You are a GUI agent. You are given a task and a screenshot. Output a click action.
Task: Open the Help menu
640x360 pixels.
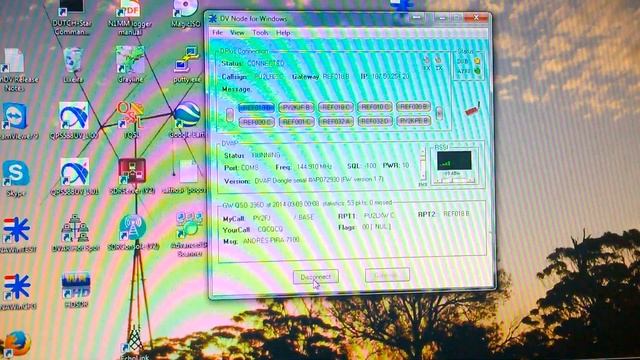click(x=283, y=33)
